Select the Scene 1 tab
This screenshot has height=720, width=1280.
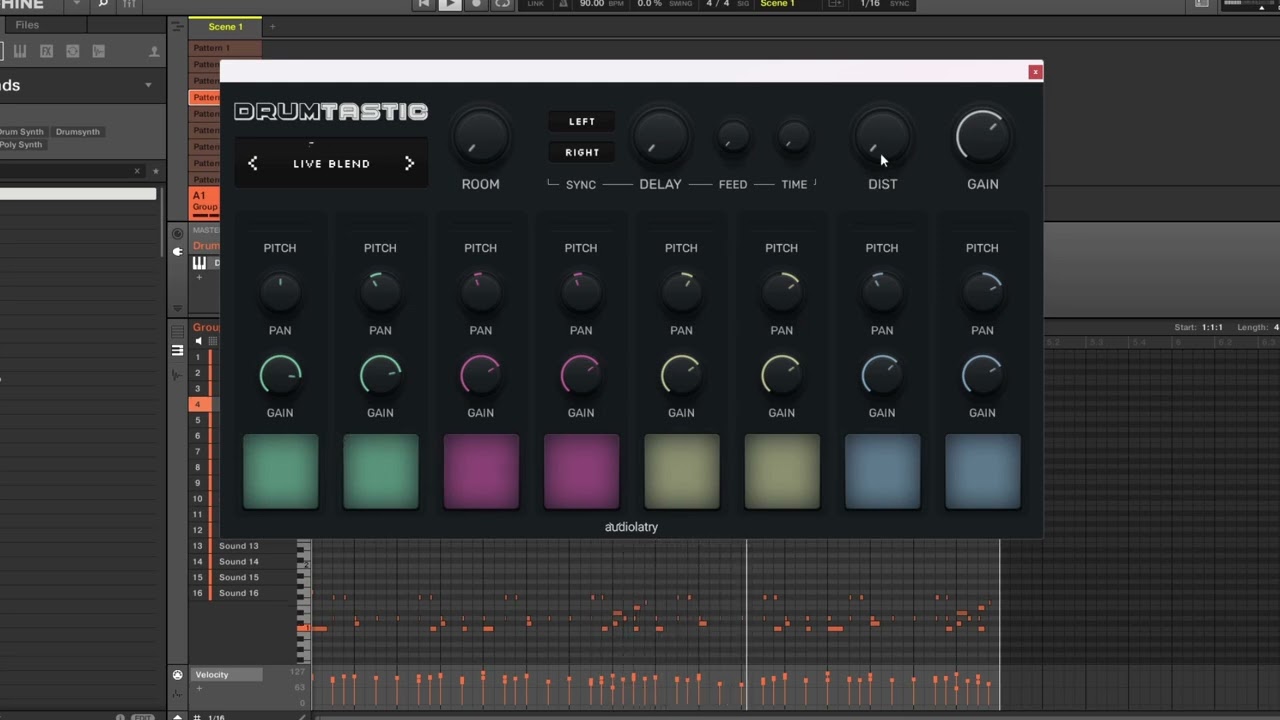tap(225, 27)
